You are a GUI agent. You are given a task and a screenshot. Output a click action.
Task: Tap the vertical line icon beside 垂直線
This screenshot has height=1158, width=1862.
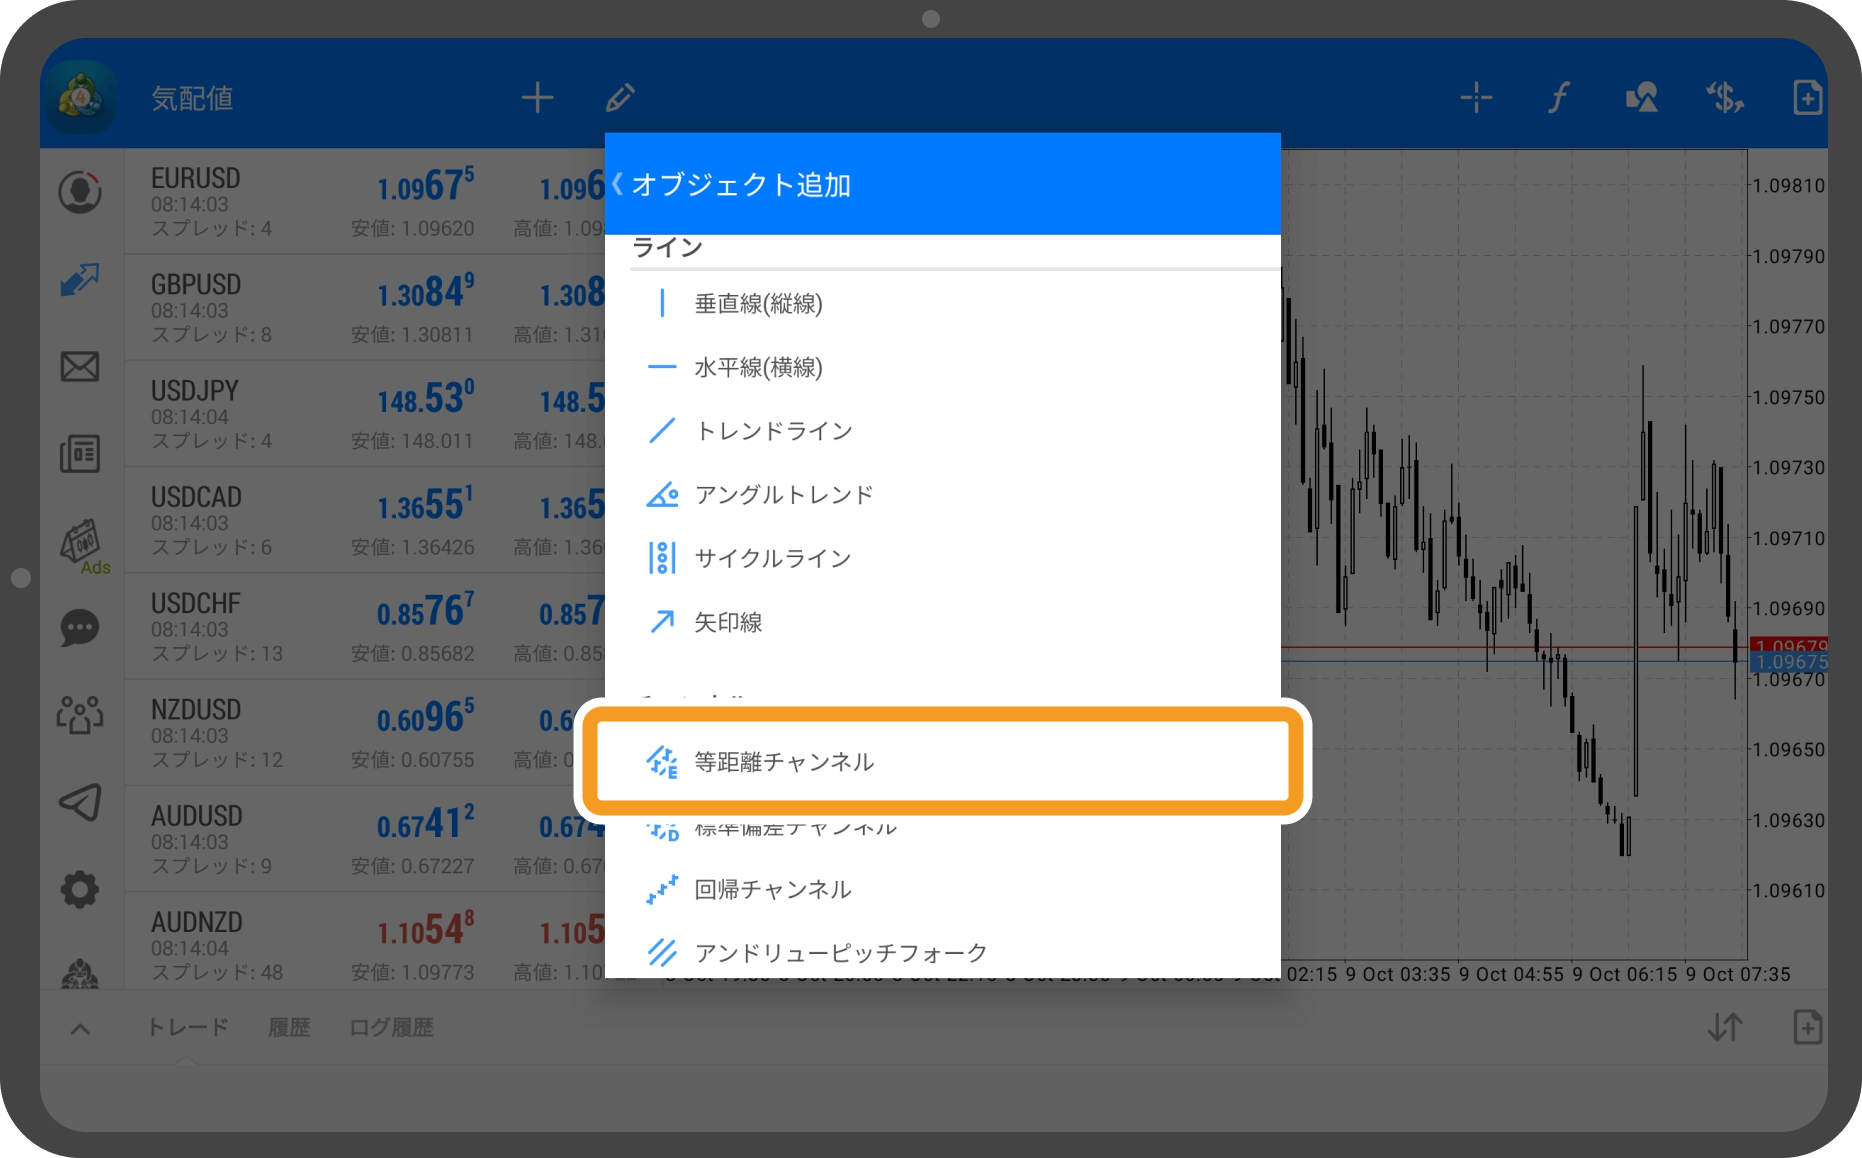[x=662, y=304]
